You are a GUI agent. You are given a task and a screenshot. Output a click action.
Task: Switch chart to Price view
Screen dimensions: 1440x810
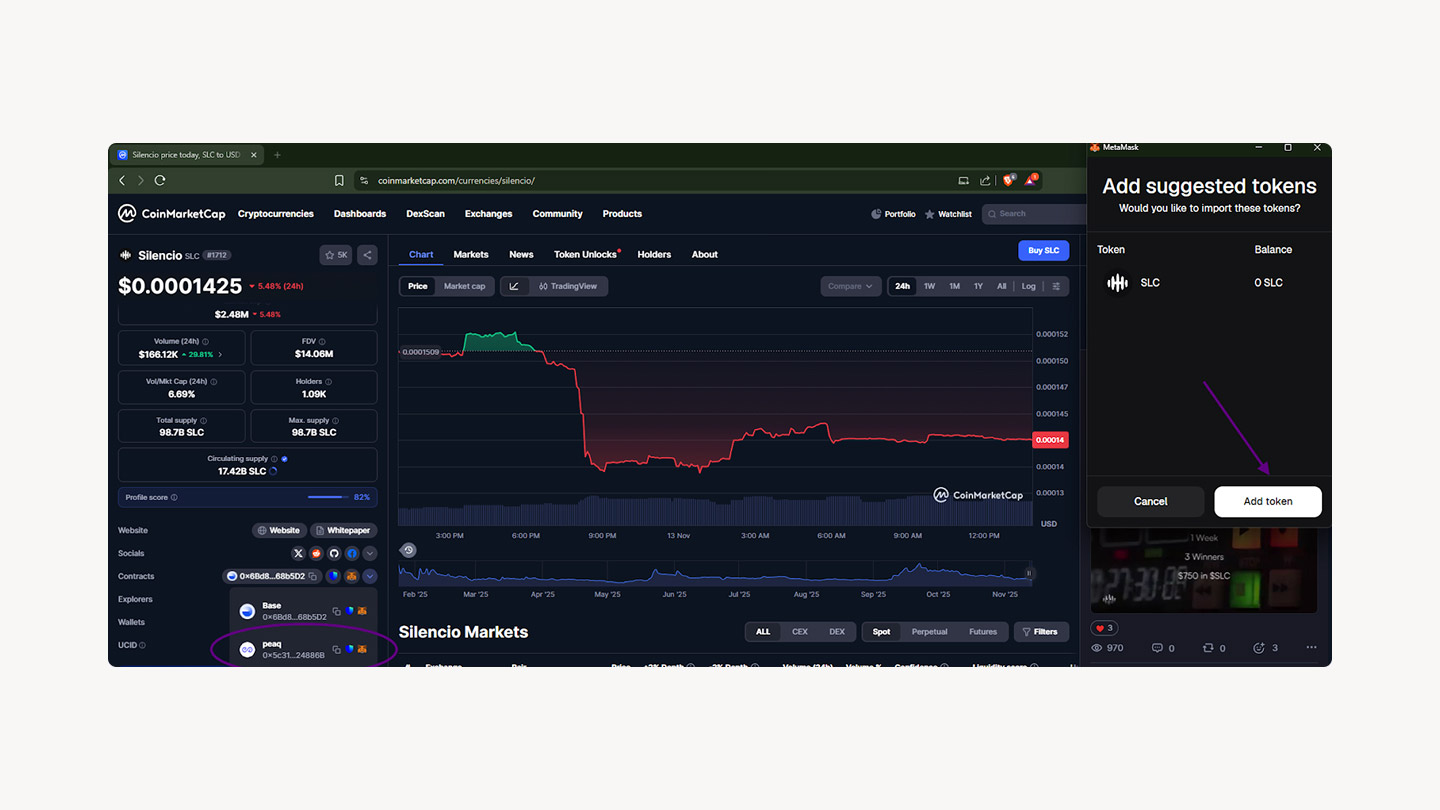(x=418, y=286)
